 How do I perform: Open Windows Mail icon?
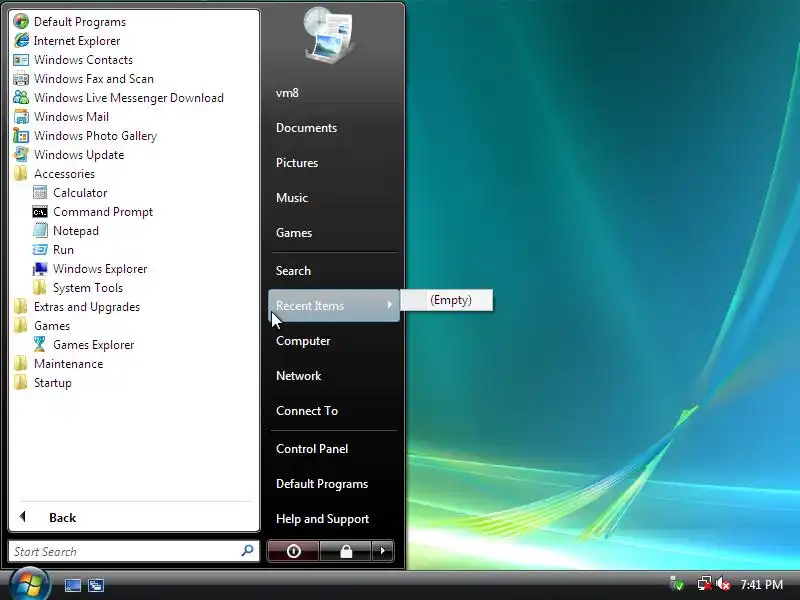21,116
